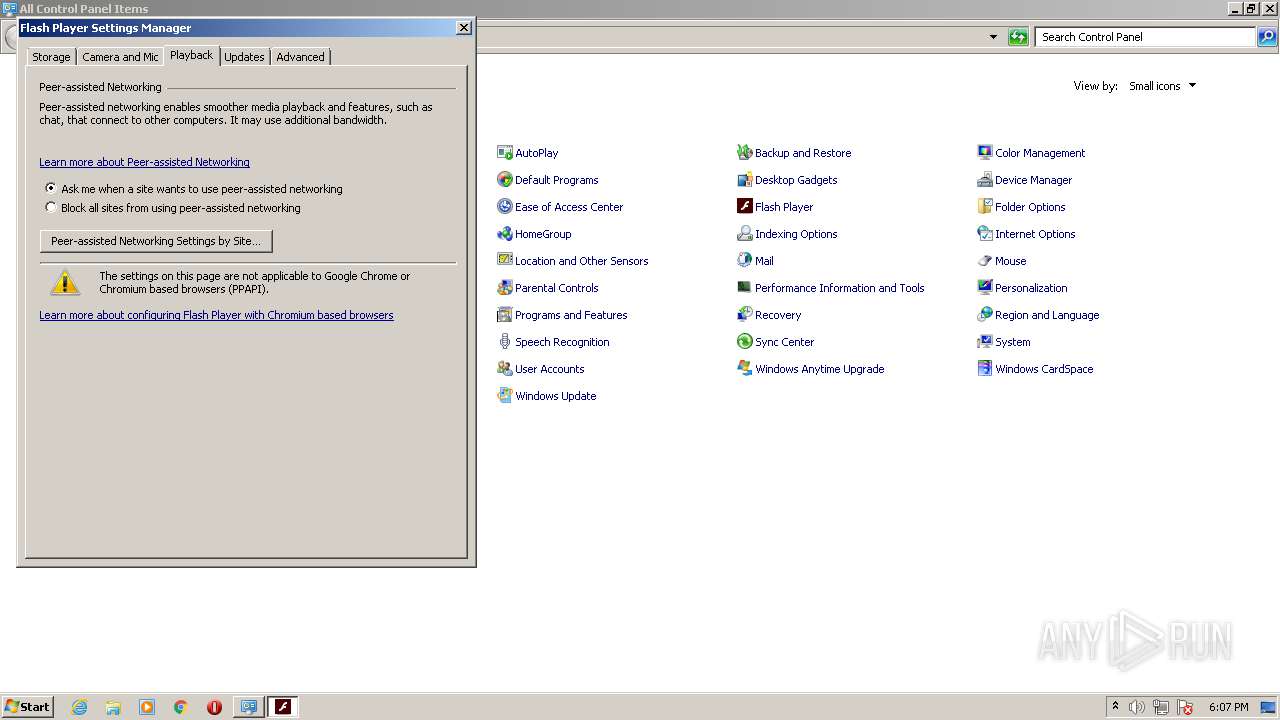The width and height of the screenshot is (1280, 720).
Task: Open Windows CardSpace icon
Action: click(x=1035, y=369)
